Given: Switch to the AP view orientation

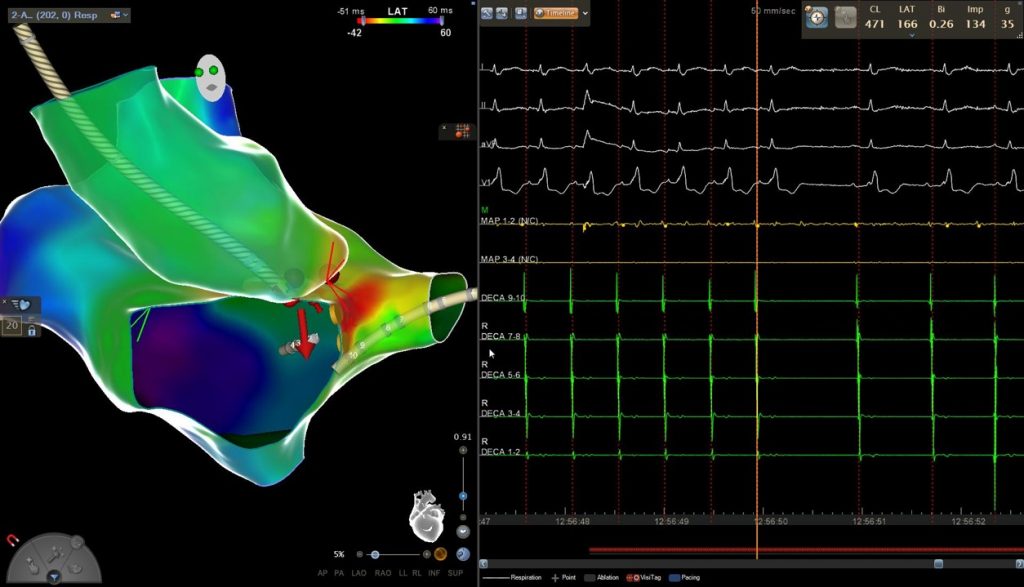Looking at the screenshot, I should [322, 573].
